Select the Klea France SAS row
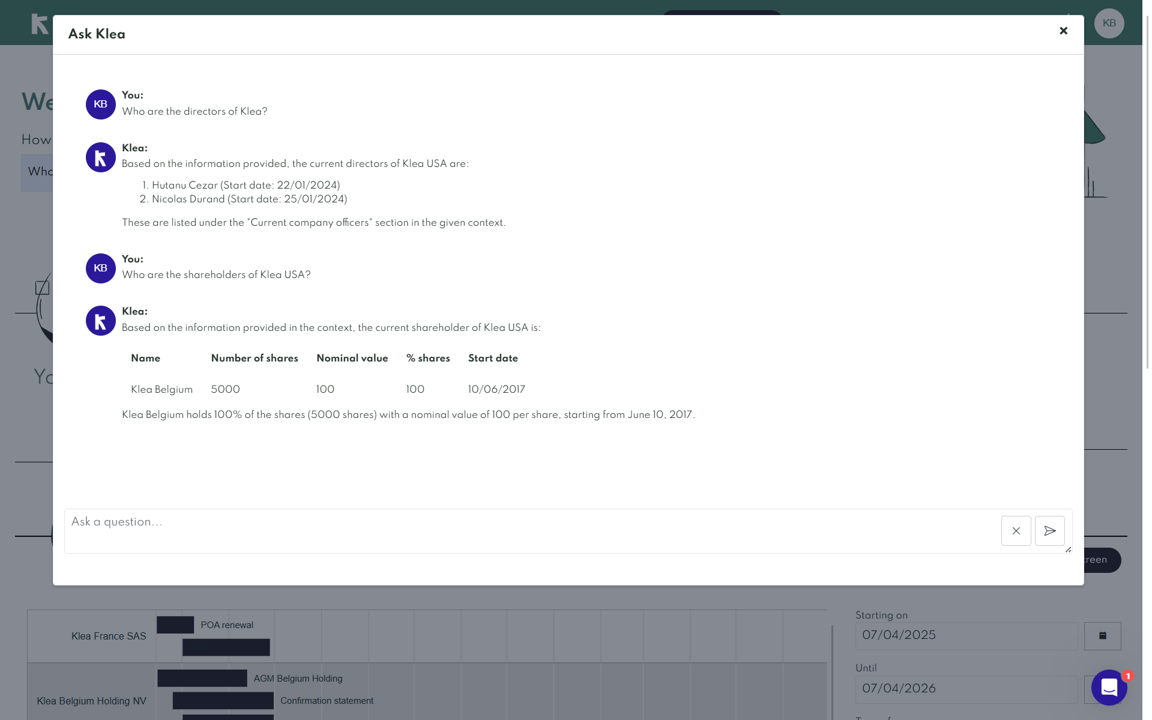Viewport: 1152px width, 720px height. click(107, 635)
